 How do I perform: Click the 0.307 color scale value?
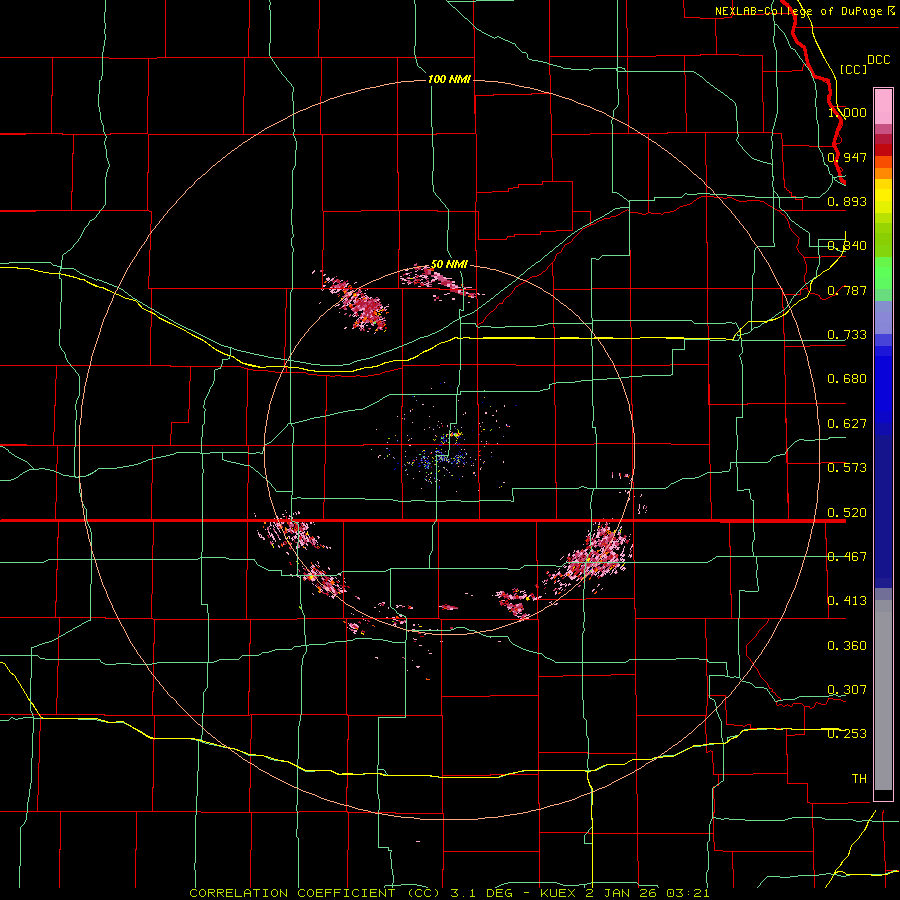[847, 690]
